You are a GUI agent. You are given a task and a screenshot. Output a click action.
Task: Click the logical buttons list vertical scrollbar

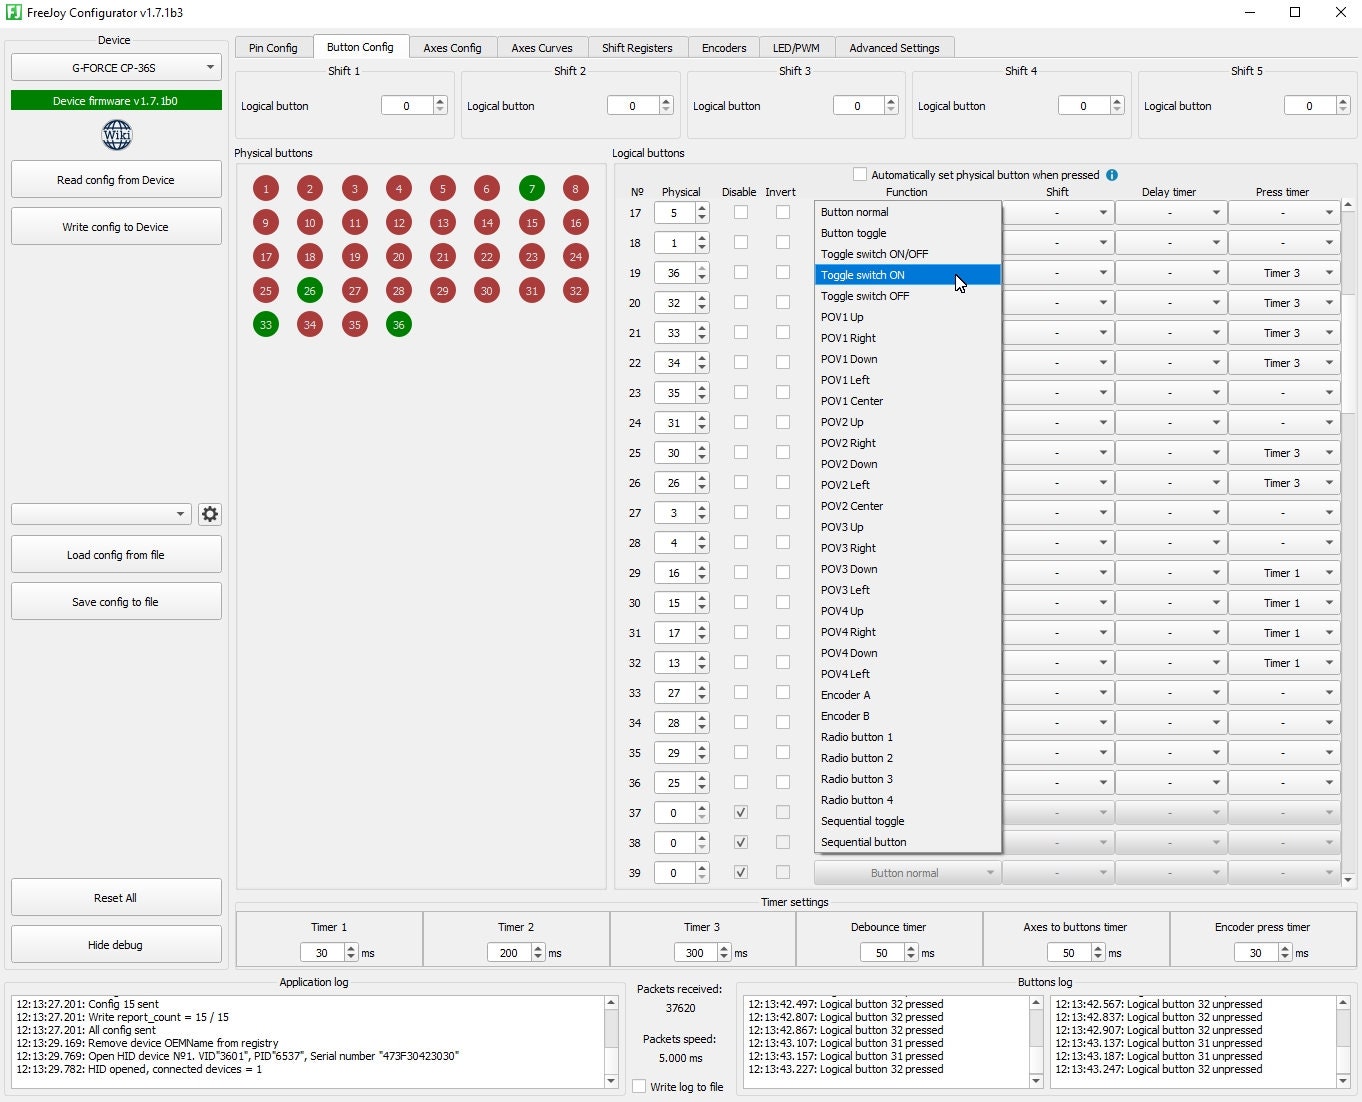[x=1348, y=540]
